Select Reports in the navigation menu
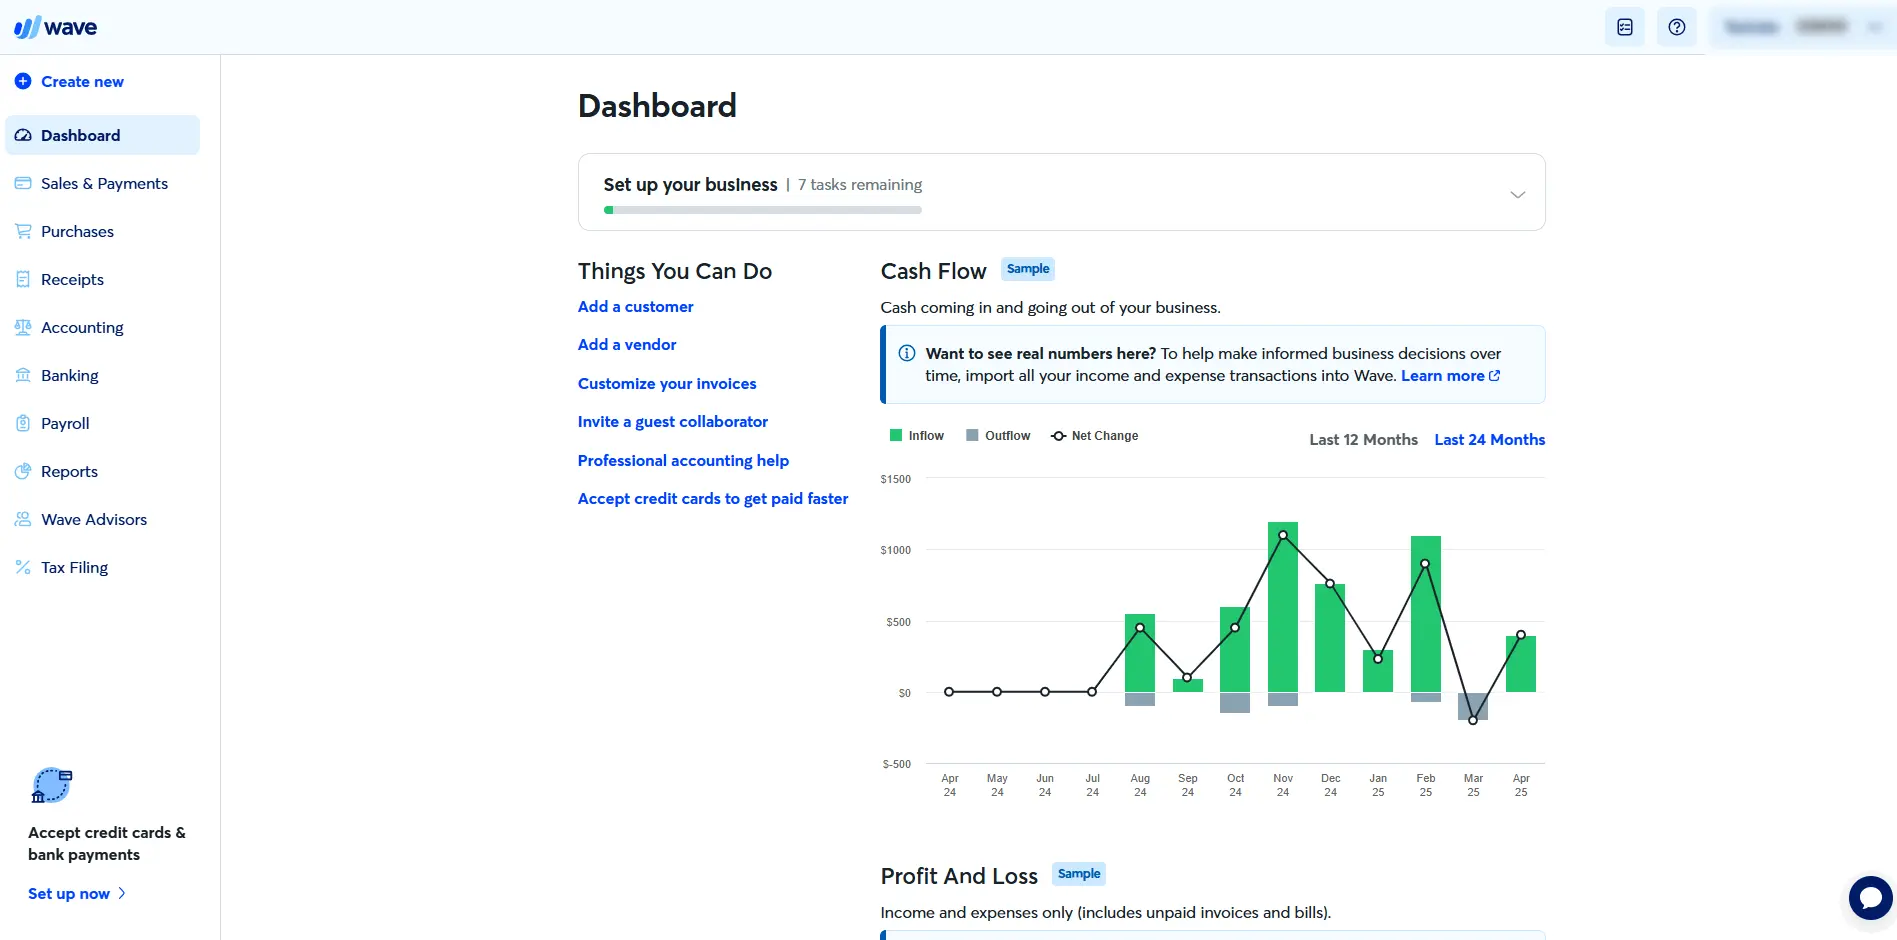 click(x=69, y=471)
